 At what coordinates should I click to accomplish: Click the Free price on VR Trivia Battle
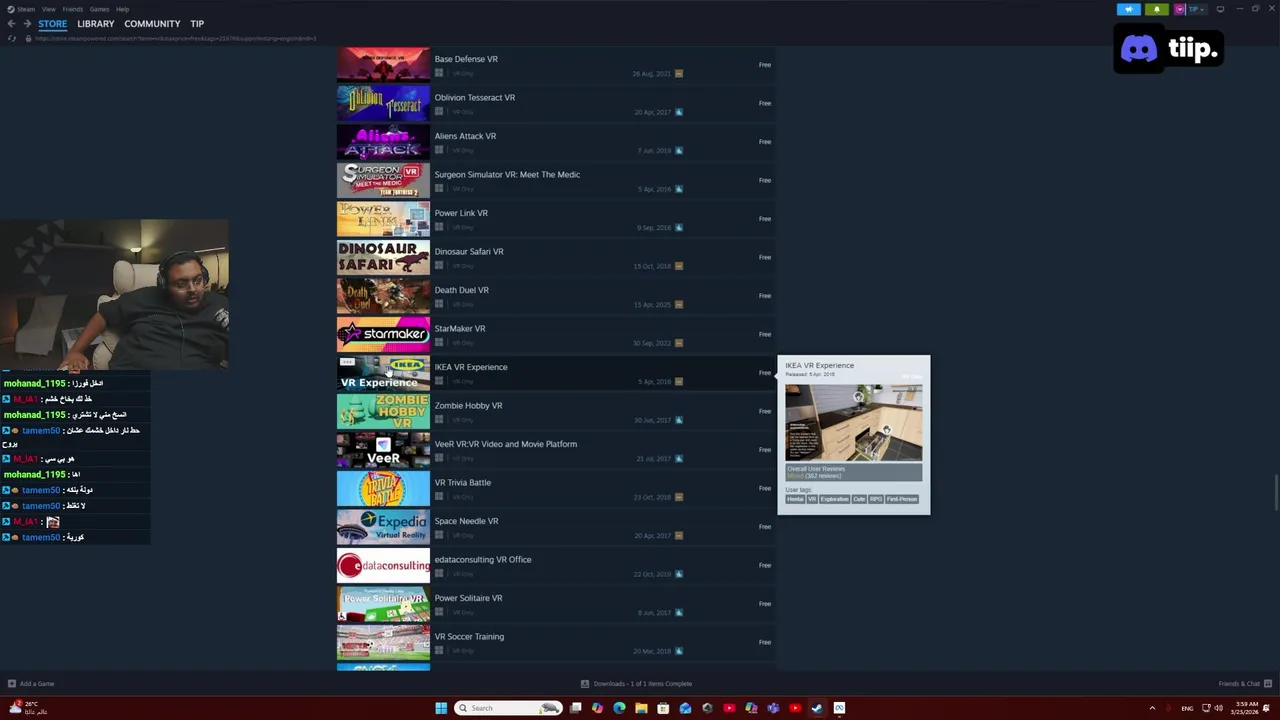click(x=765, y=488)
